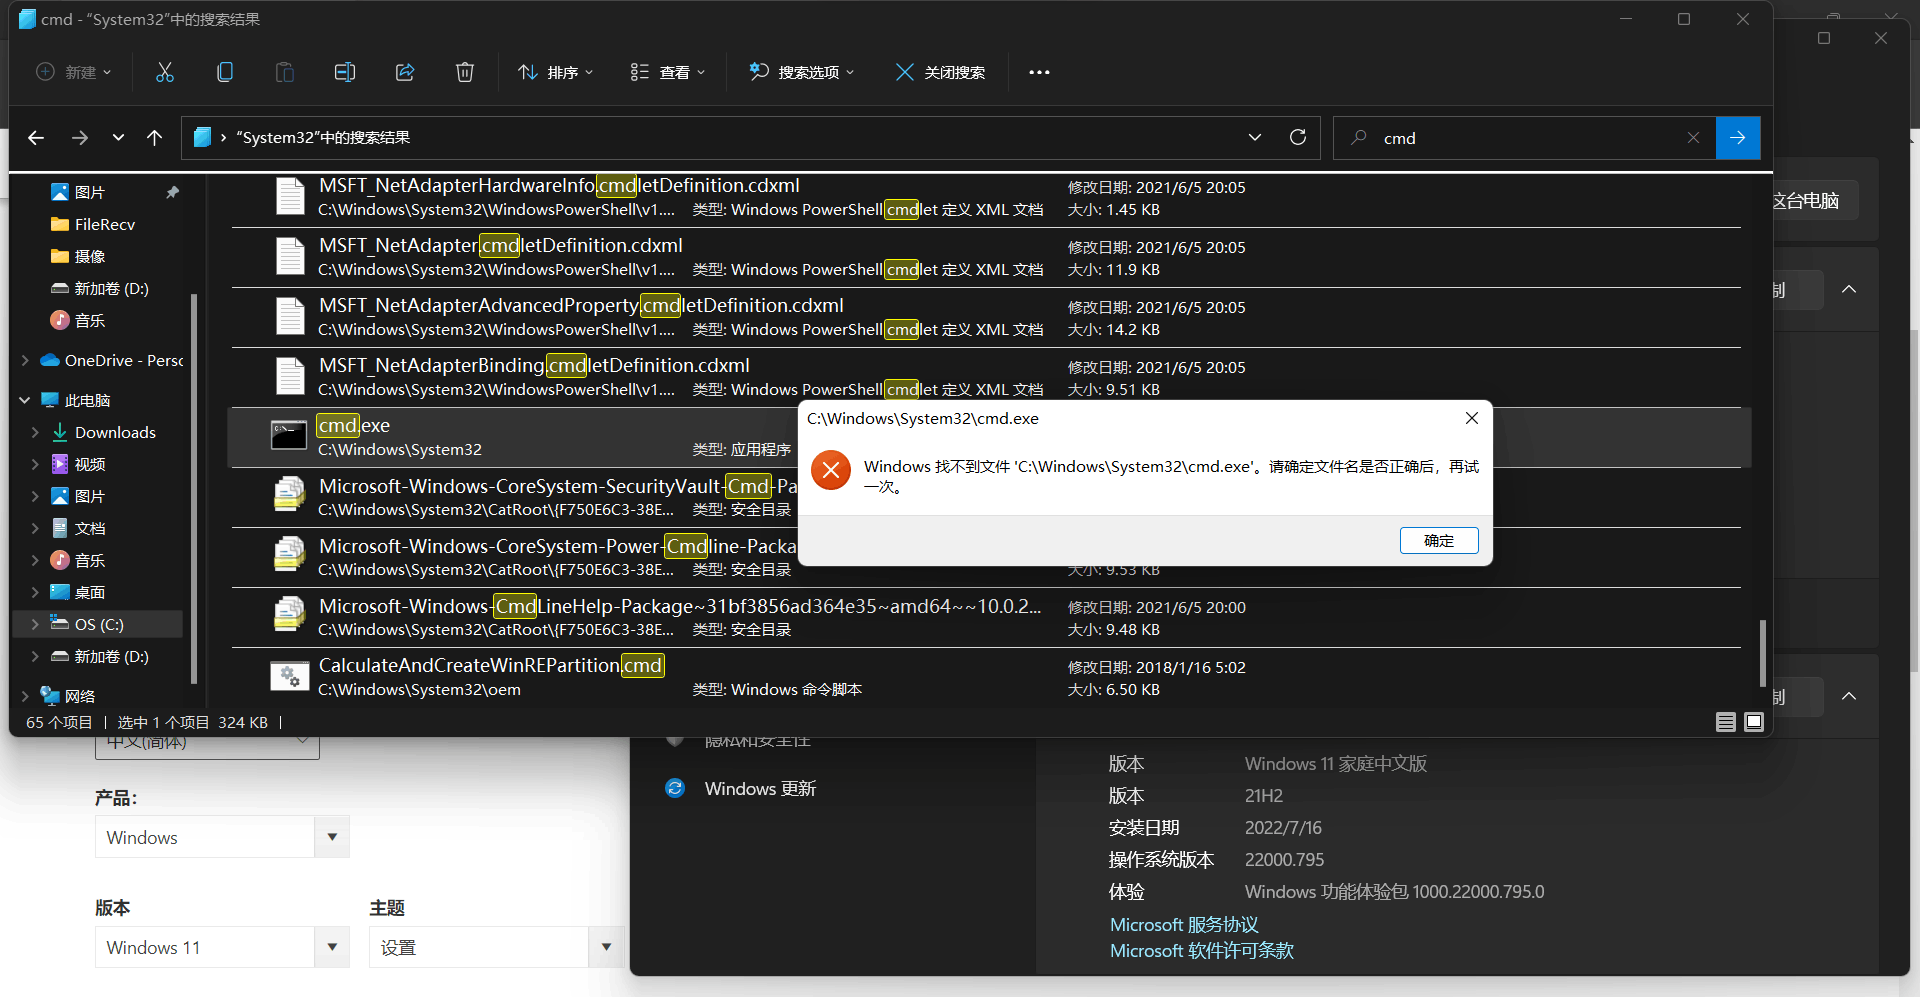Image resolution: width=1920 pixels, height=997 pixels.
Task: Unpin 图片 from the sidebar
Action: (172, 191)
